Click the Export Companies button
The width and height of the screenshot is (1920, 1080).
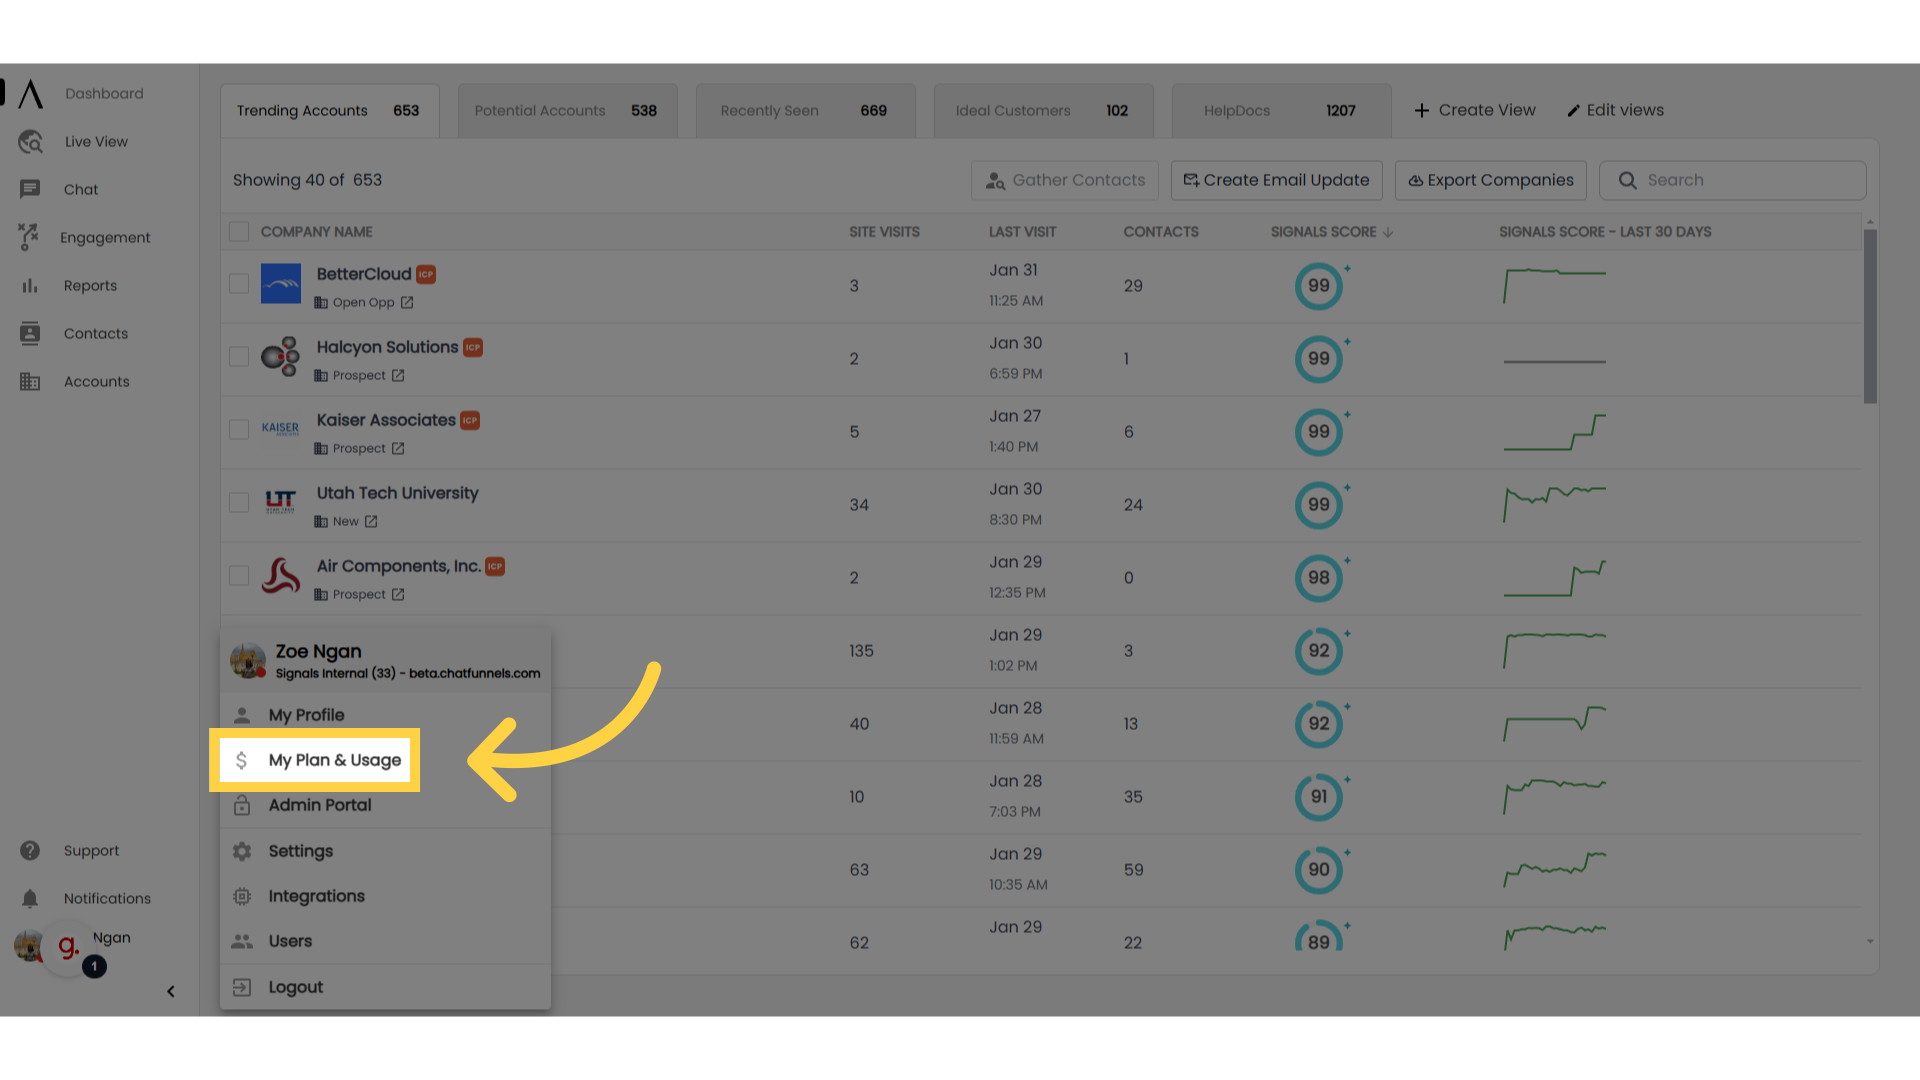tap(1490, 180)
